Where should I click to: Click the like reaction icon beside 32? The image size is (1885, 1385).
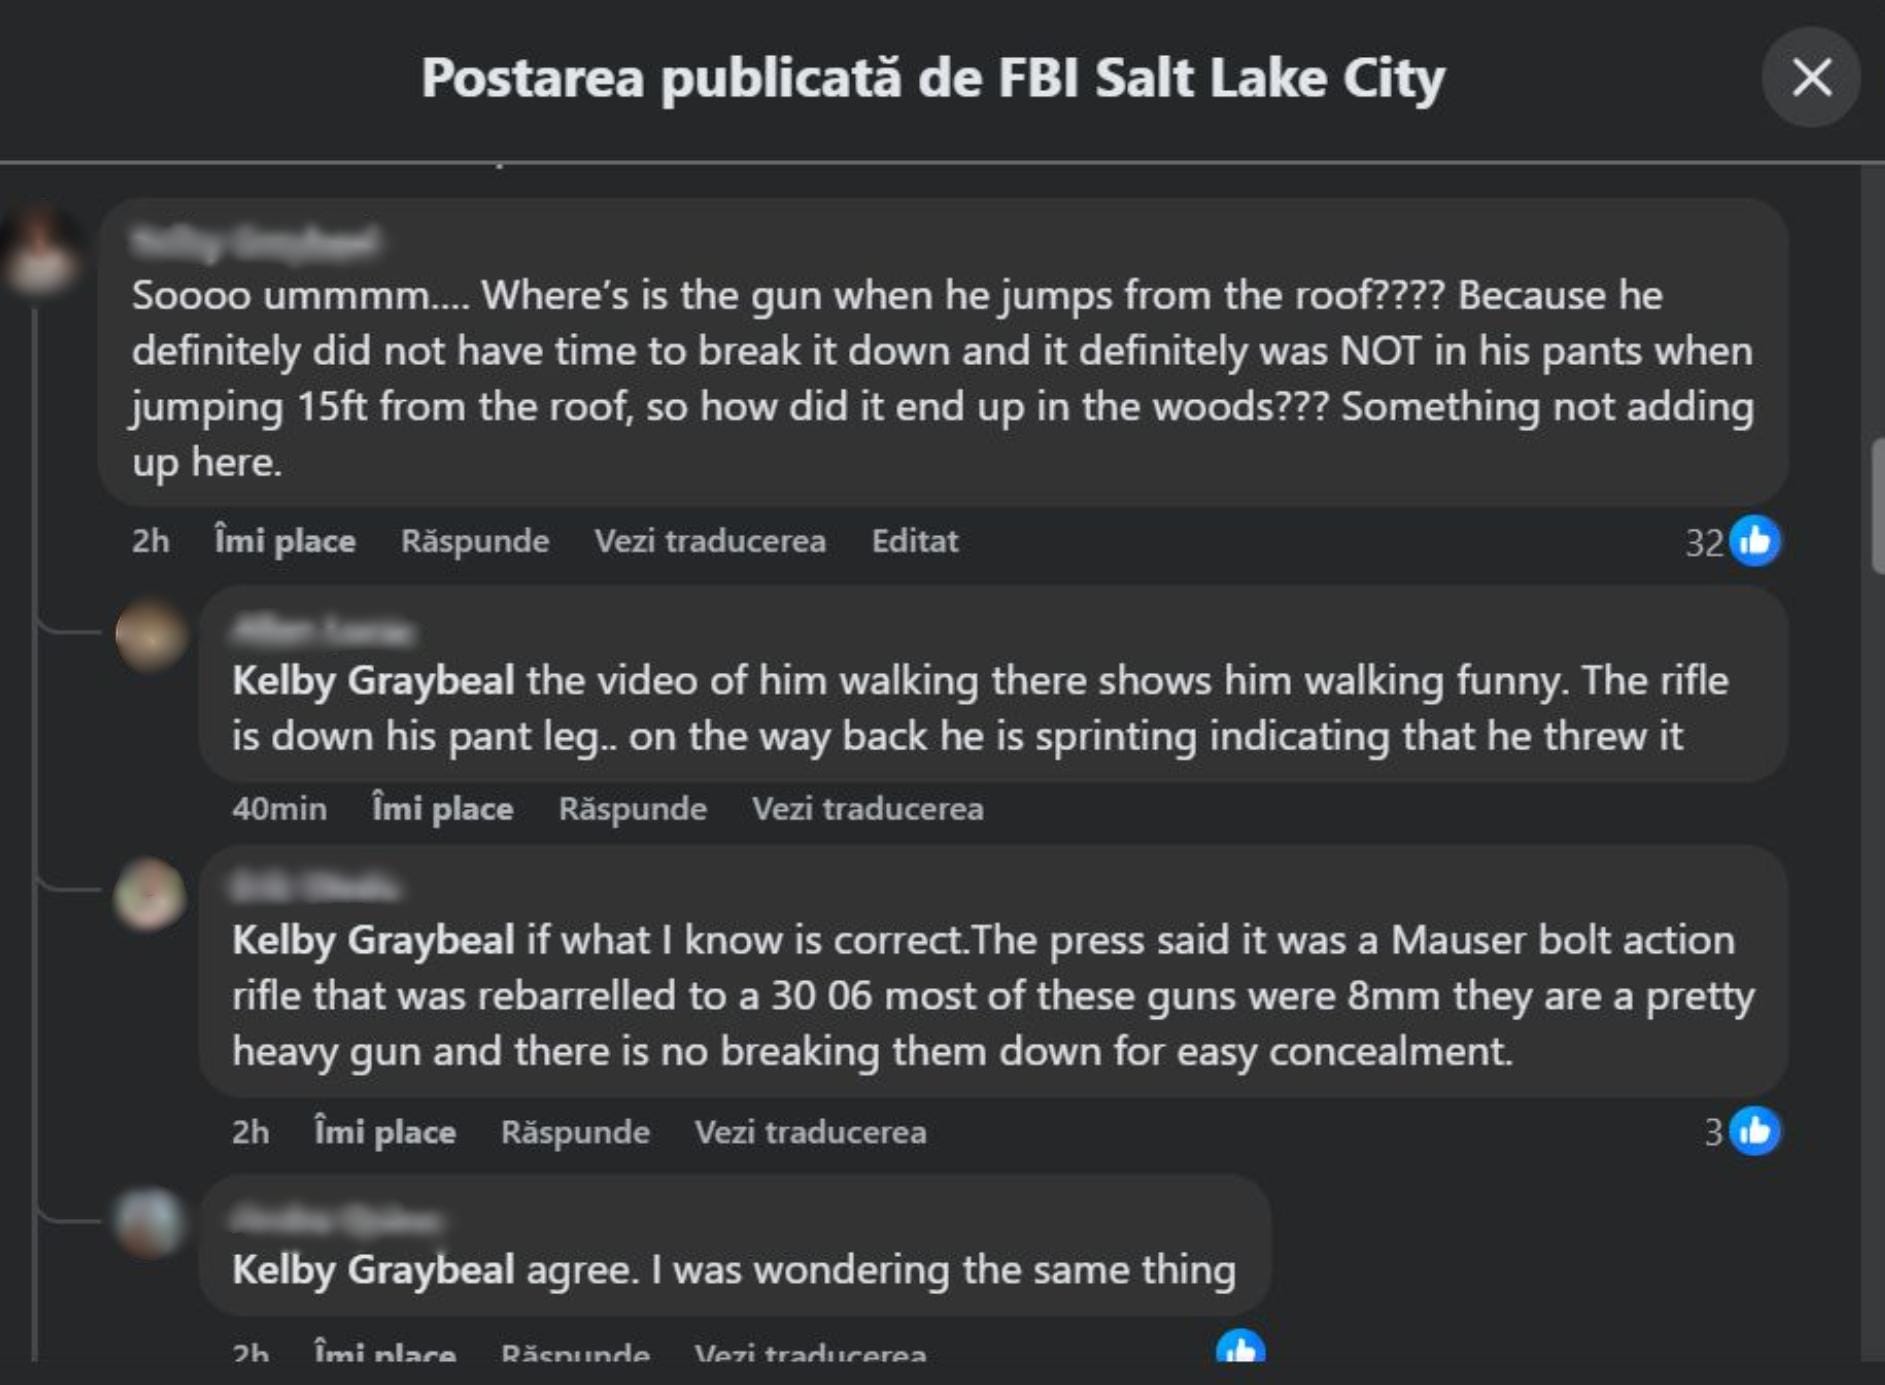pos(1755,541)
